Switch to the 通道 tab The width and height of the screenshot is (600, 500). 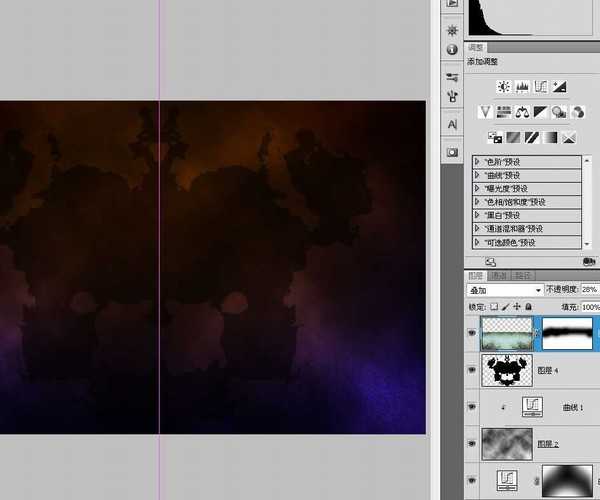pyautogui.click(x=499, y=275)
